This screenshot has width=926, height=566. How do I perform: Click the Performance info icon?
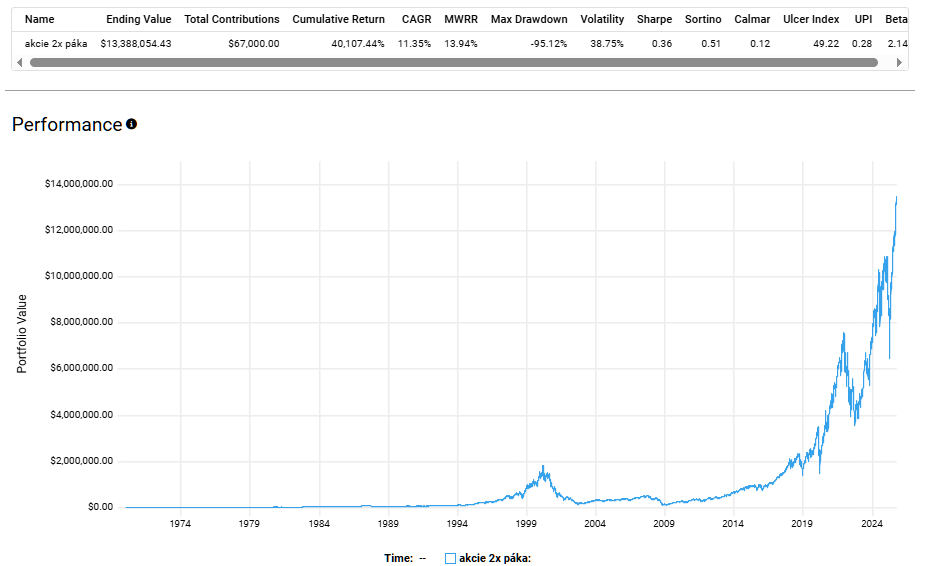131,125
